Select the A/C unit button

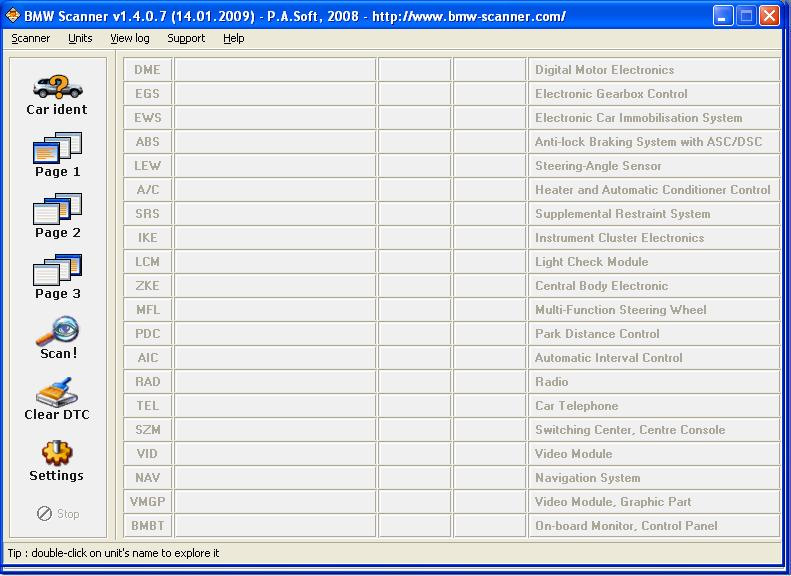coord(147,190)
